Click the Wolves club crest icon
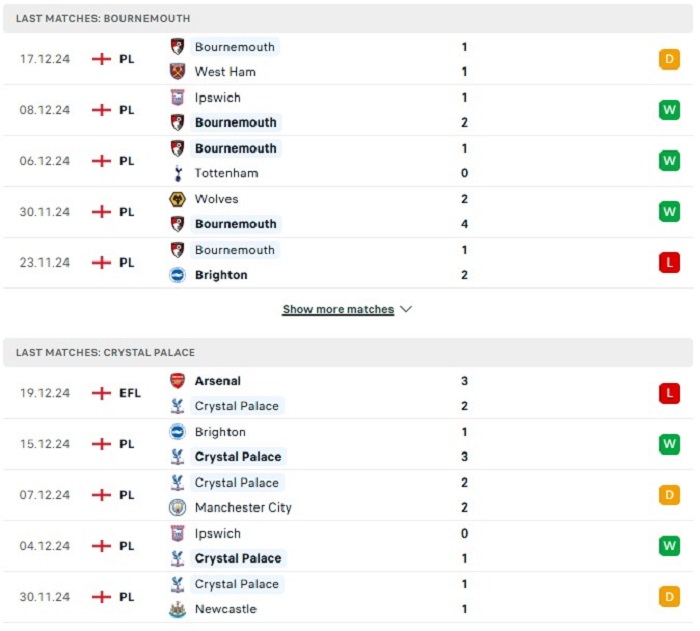This screenshot has width=700, height=631. (177, 199)
